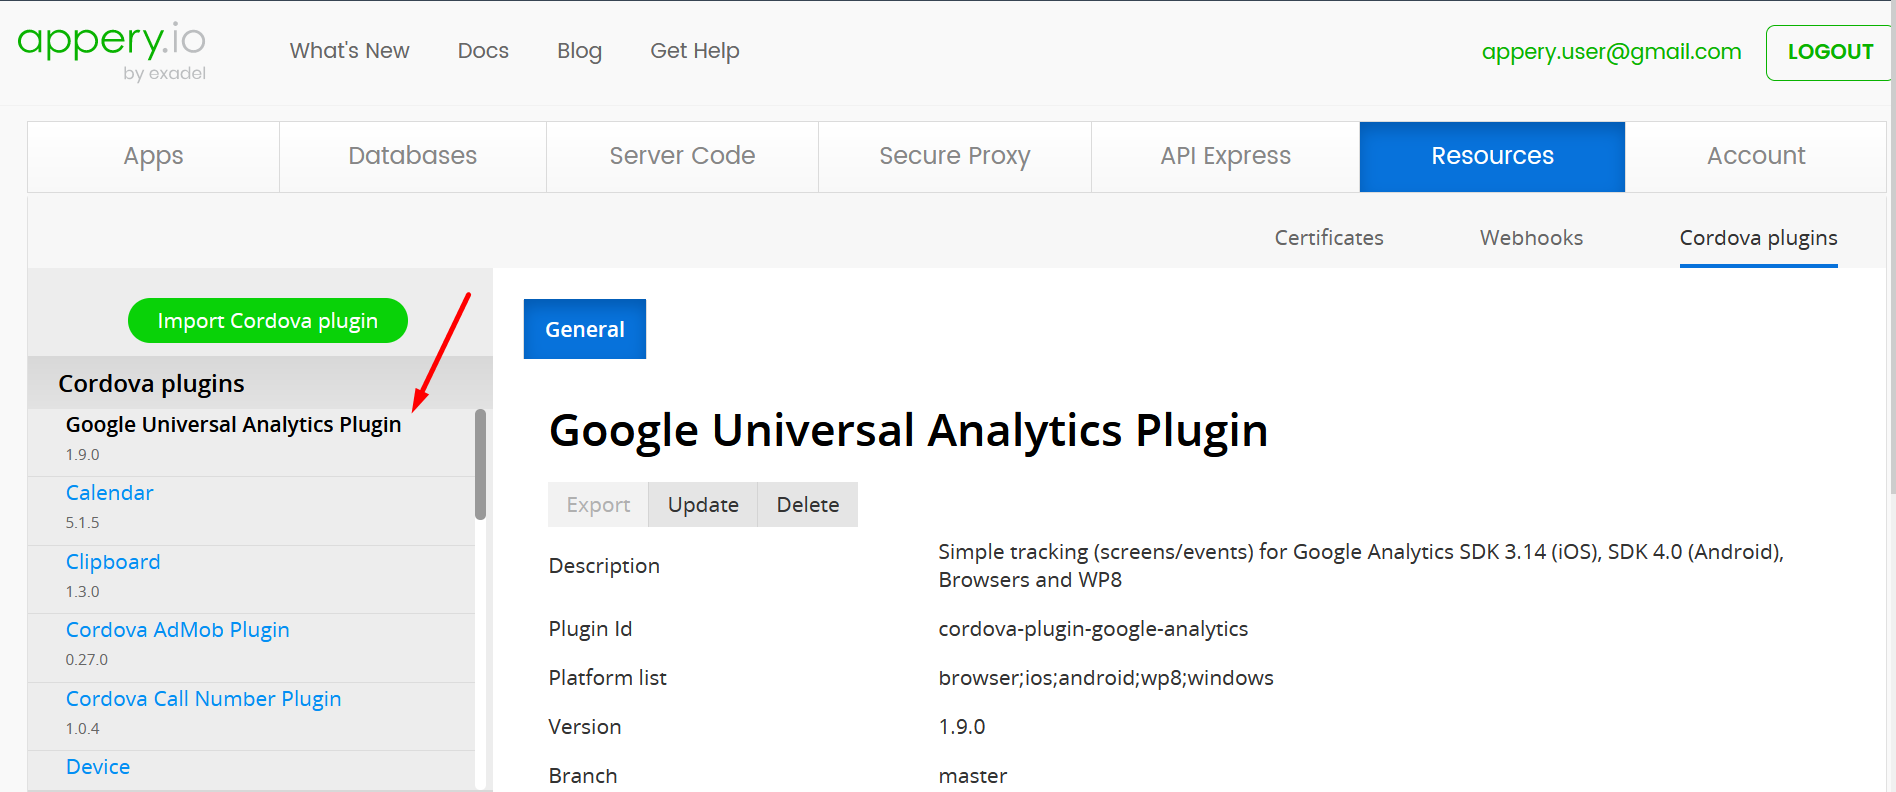
Task: Open the Secure Proxy tab
Action: coord(954,156)
